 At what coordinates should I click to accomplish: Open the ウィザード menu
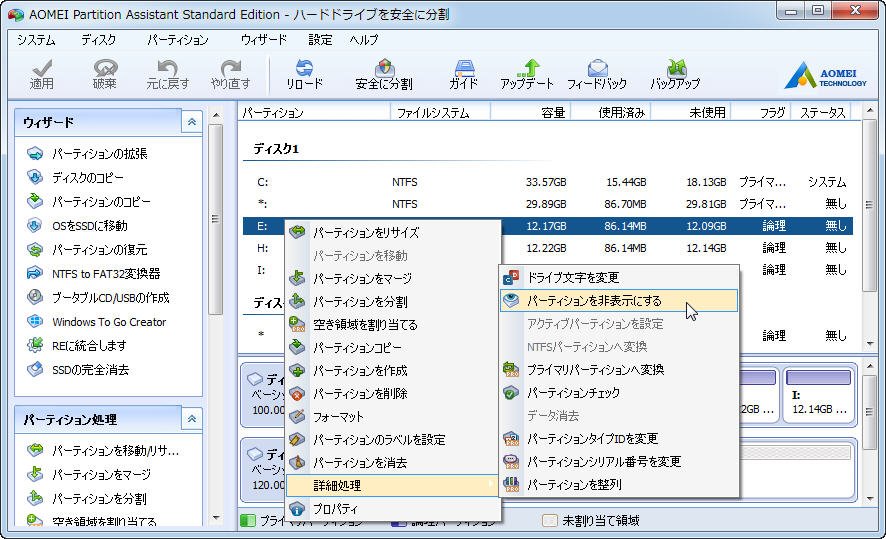click(264, 40)
